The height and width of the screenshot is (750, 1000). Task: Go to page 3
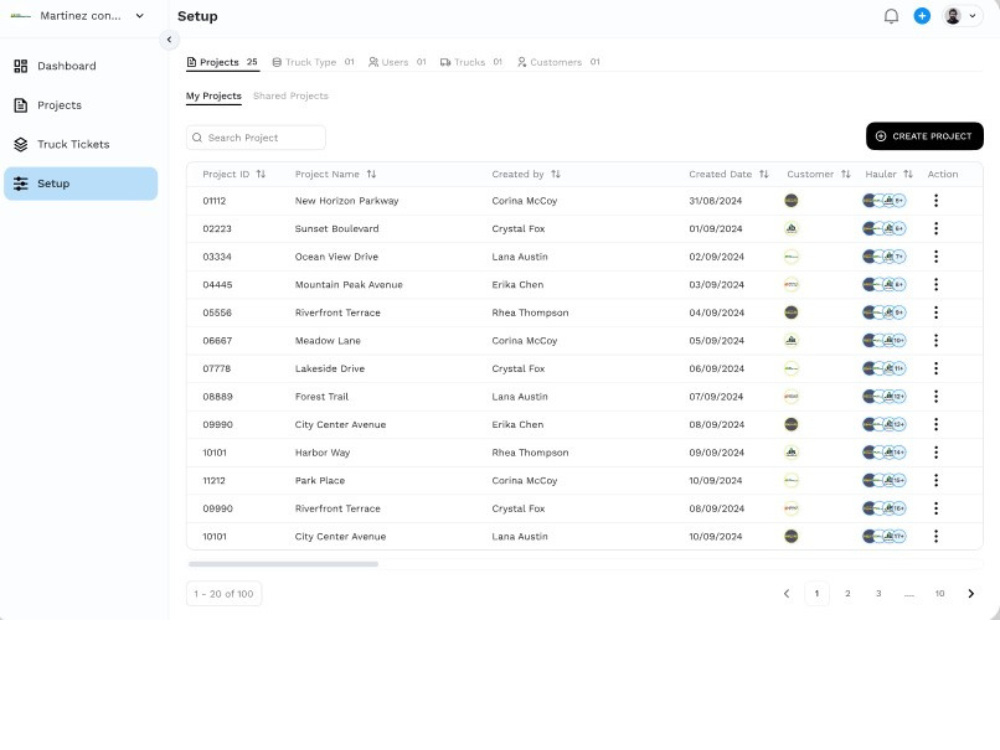coord(878,594)
